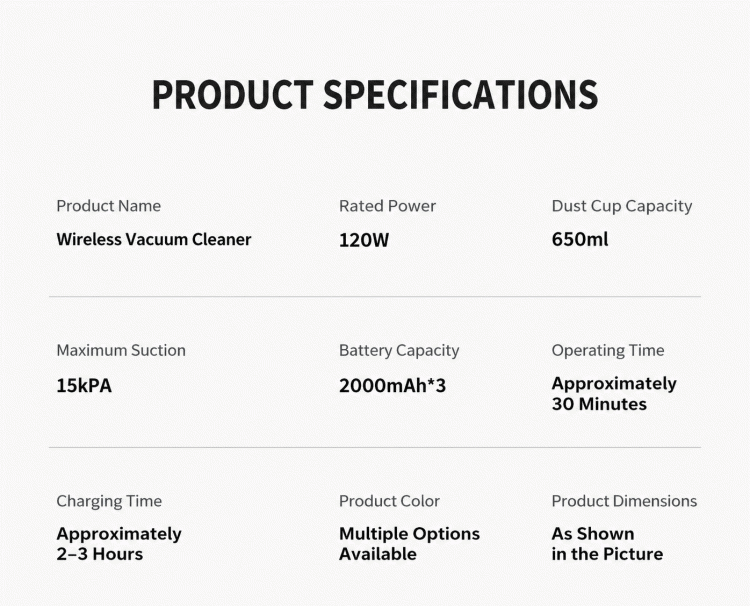Click the As Shown in the Picture text

point(607,544)
